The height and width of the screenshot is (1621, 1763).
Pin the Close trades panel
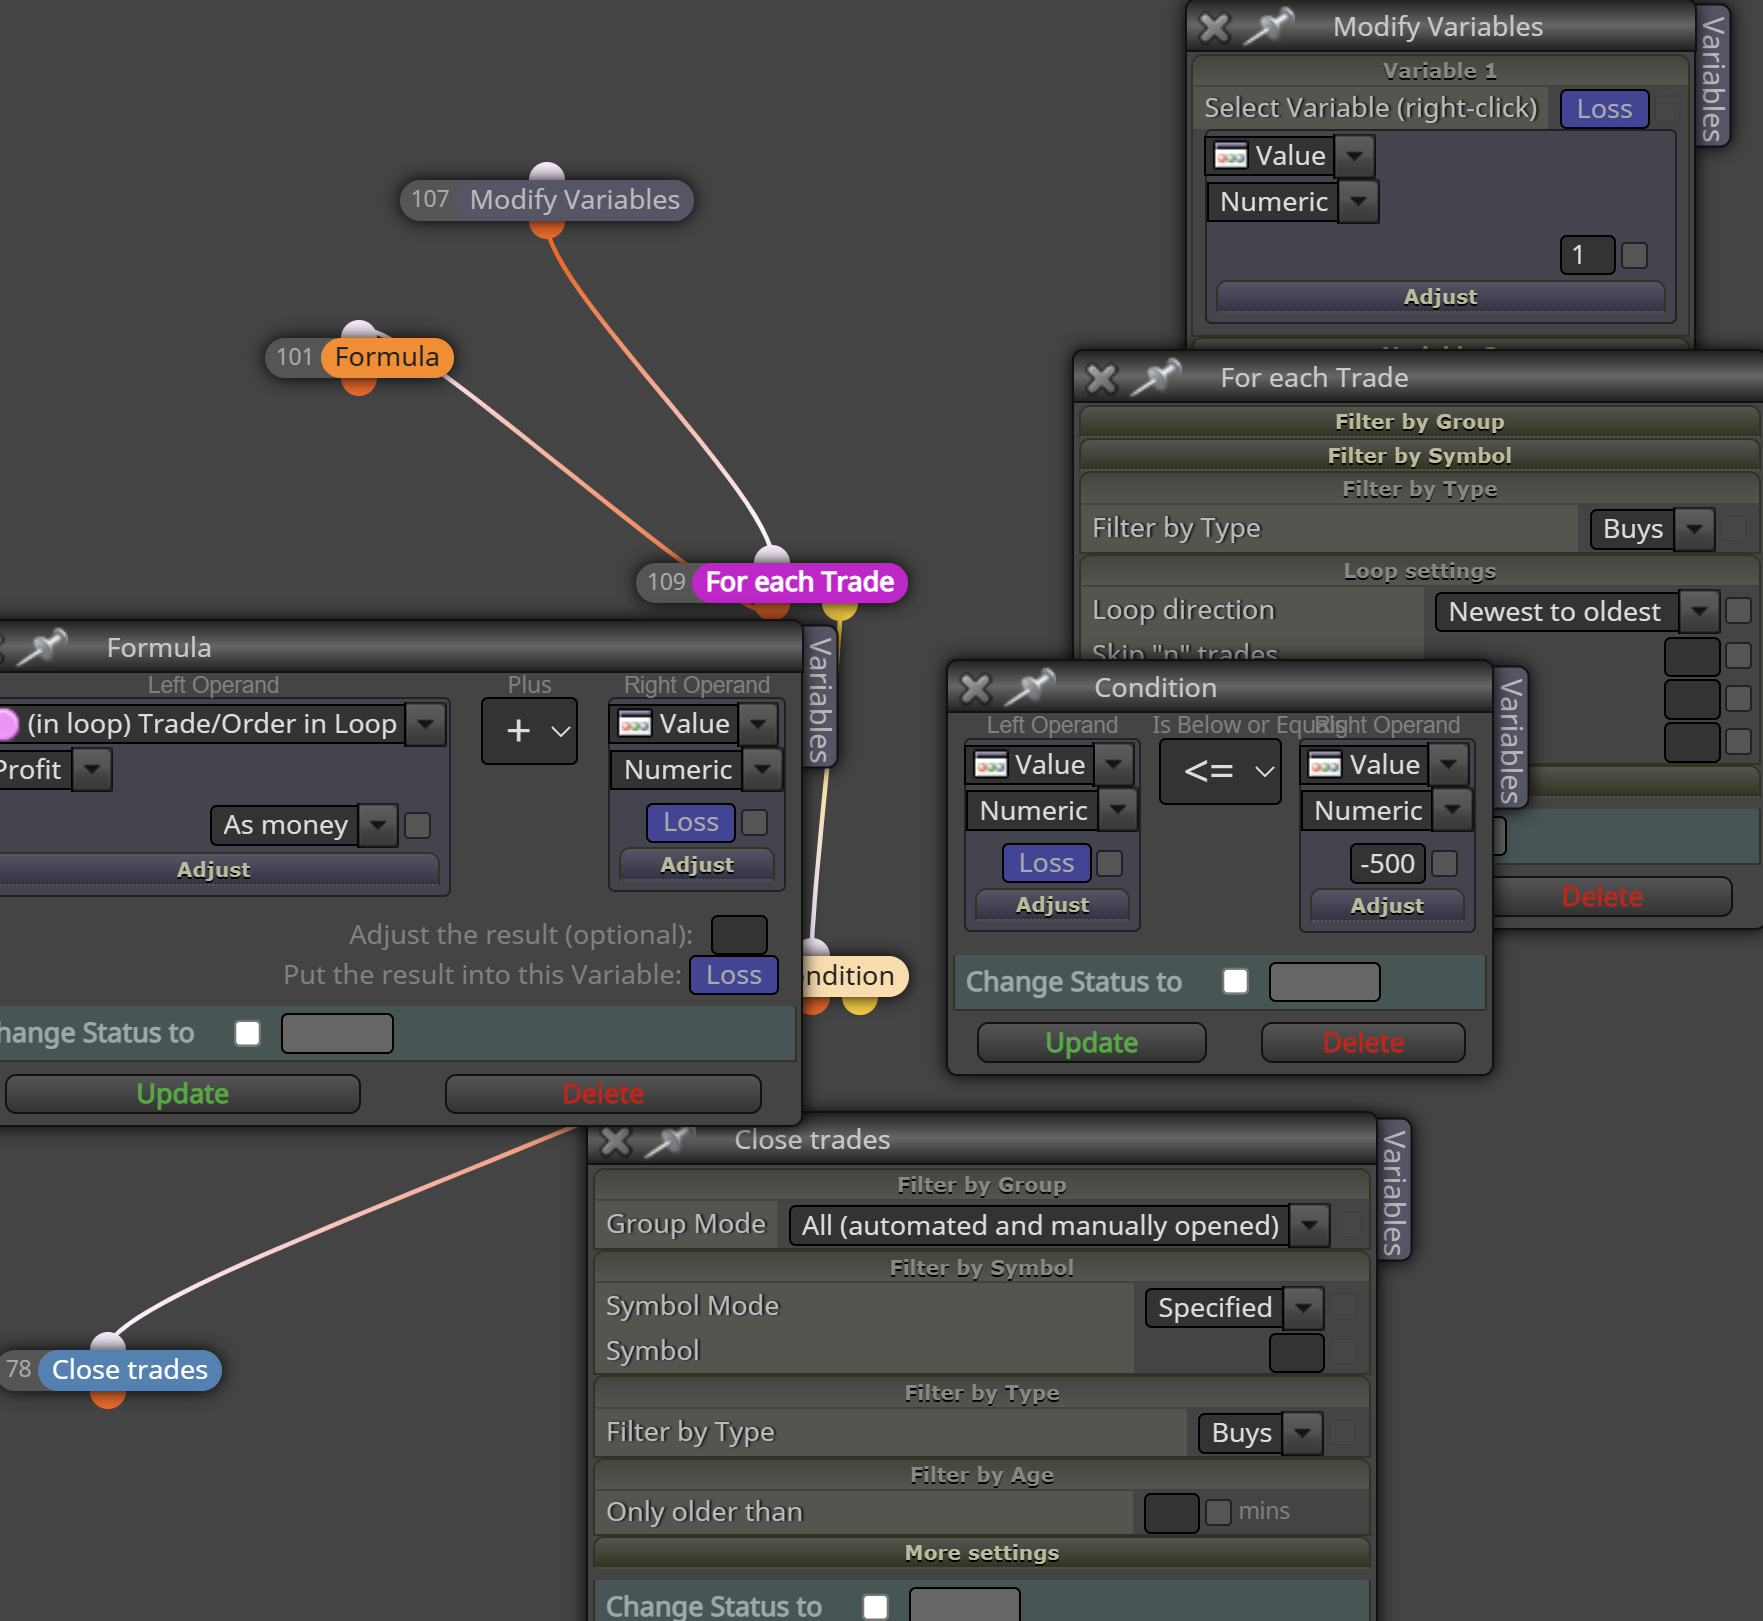[x=671, y=1139]
